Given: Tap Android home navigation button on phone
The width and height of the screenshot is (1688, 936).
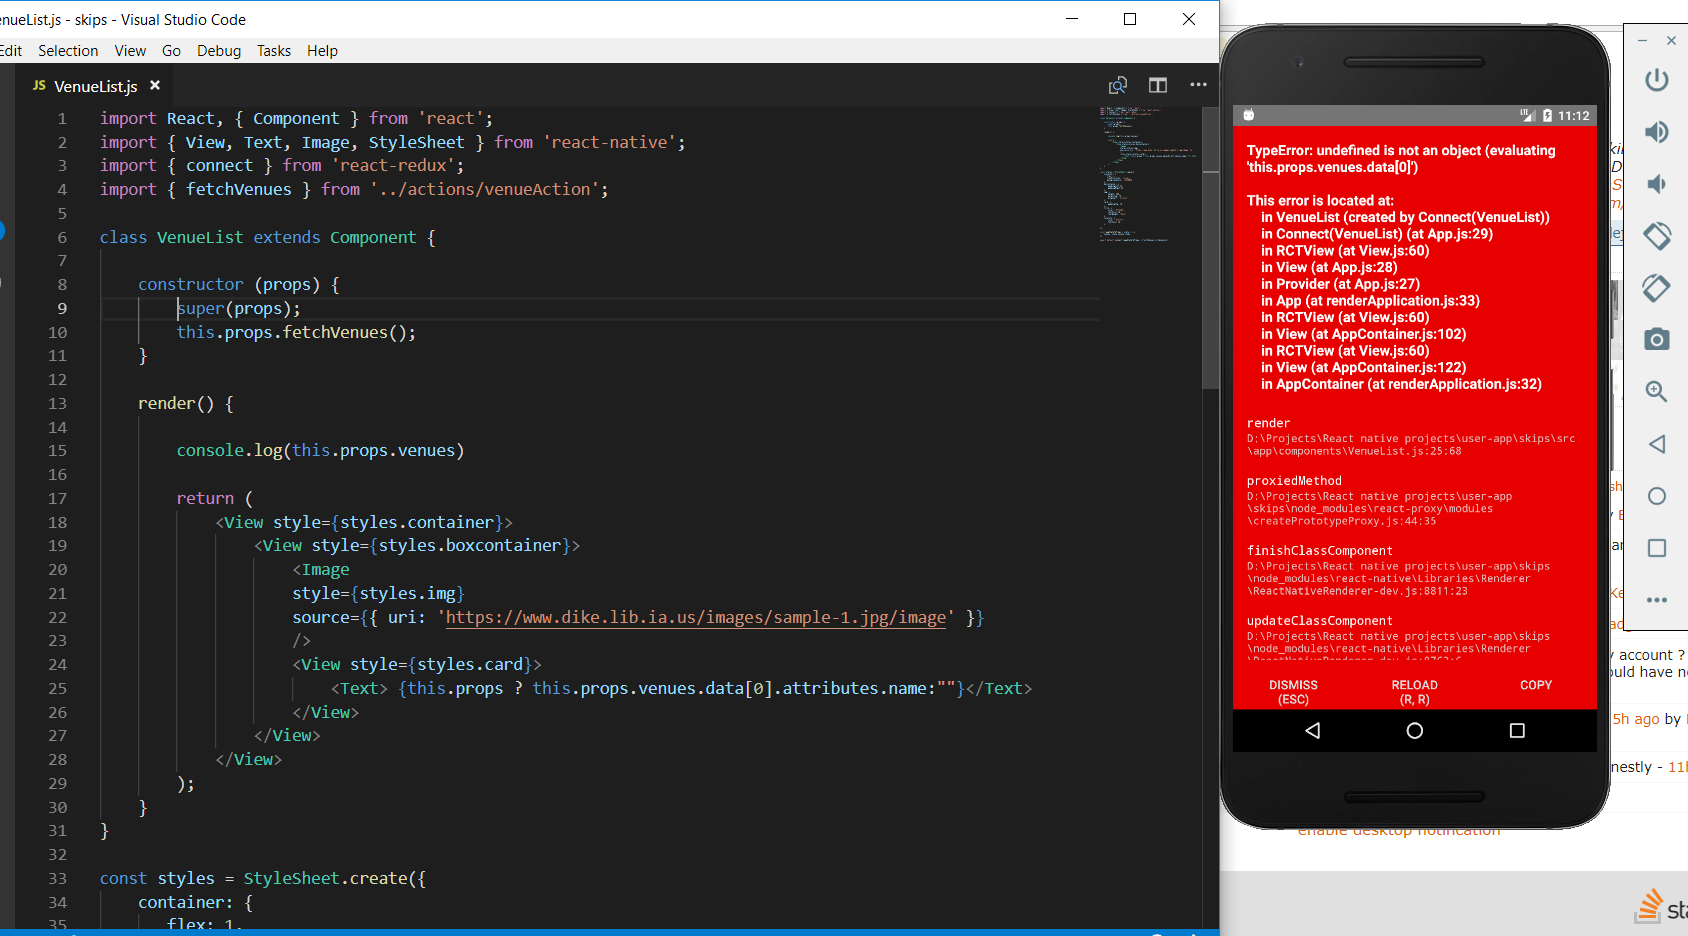Looking at the screenshot, I should (x=1414, y=731).
